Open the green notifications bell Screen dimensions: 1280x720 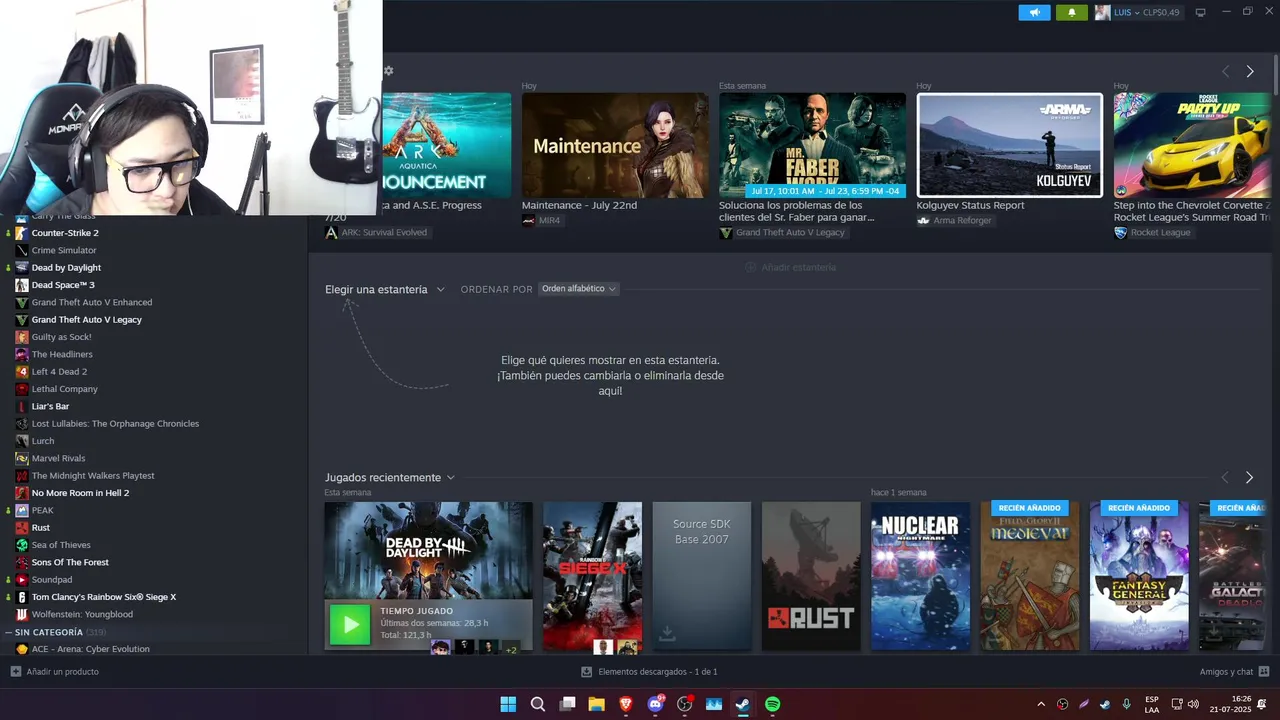1071,12
